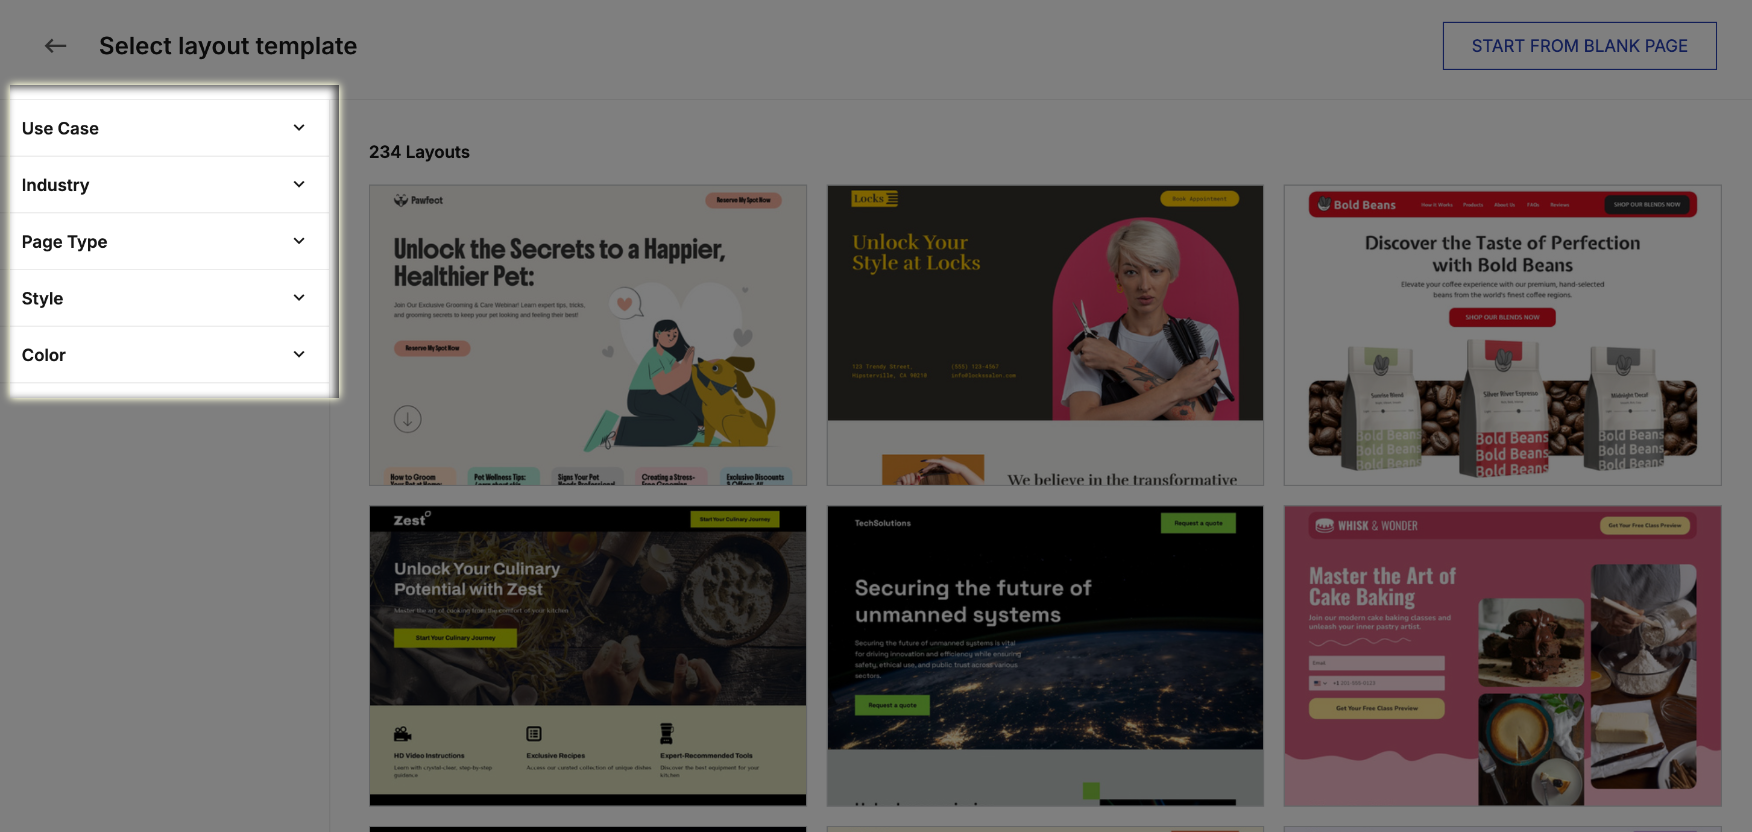Select the TechSolutions unmanned systems template
The width and height of the screenshot is (1752, 832).
click(1045, 655)
